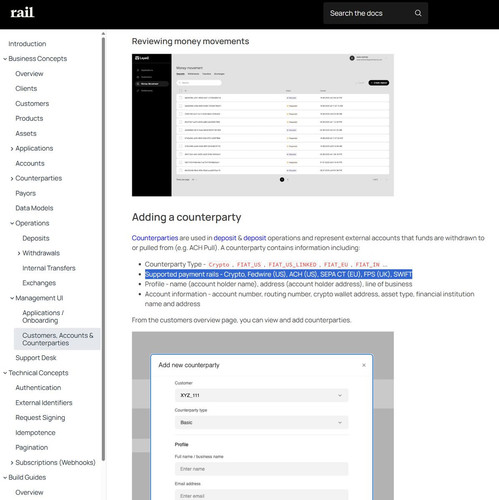Click the rail logo
Image resolution: width=499 pixels, height=500 pixels.
point(22,13)
